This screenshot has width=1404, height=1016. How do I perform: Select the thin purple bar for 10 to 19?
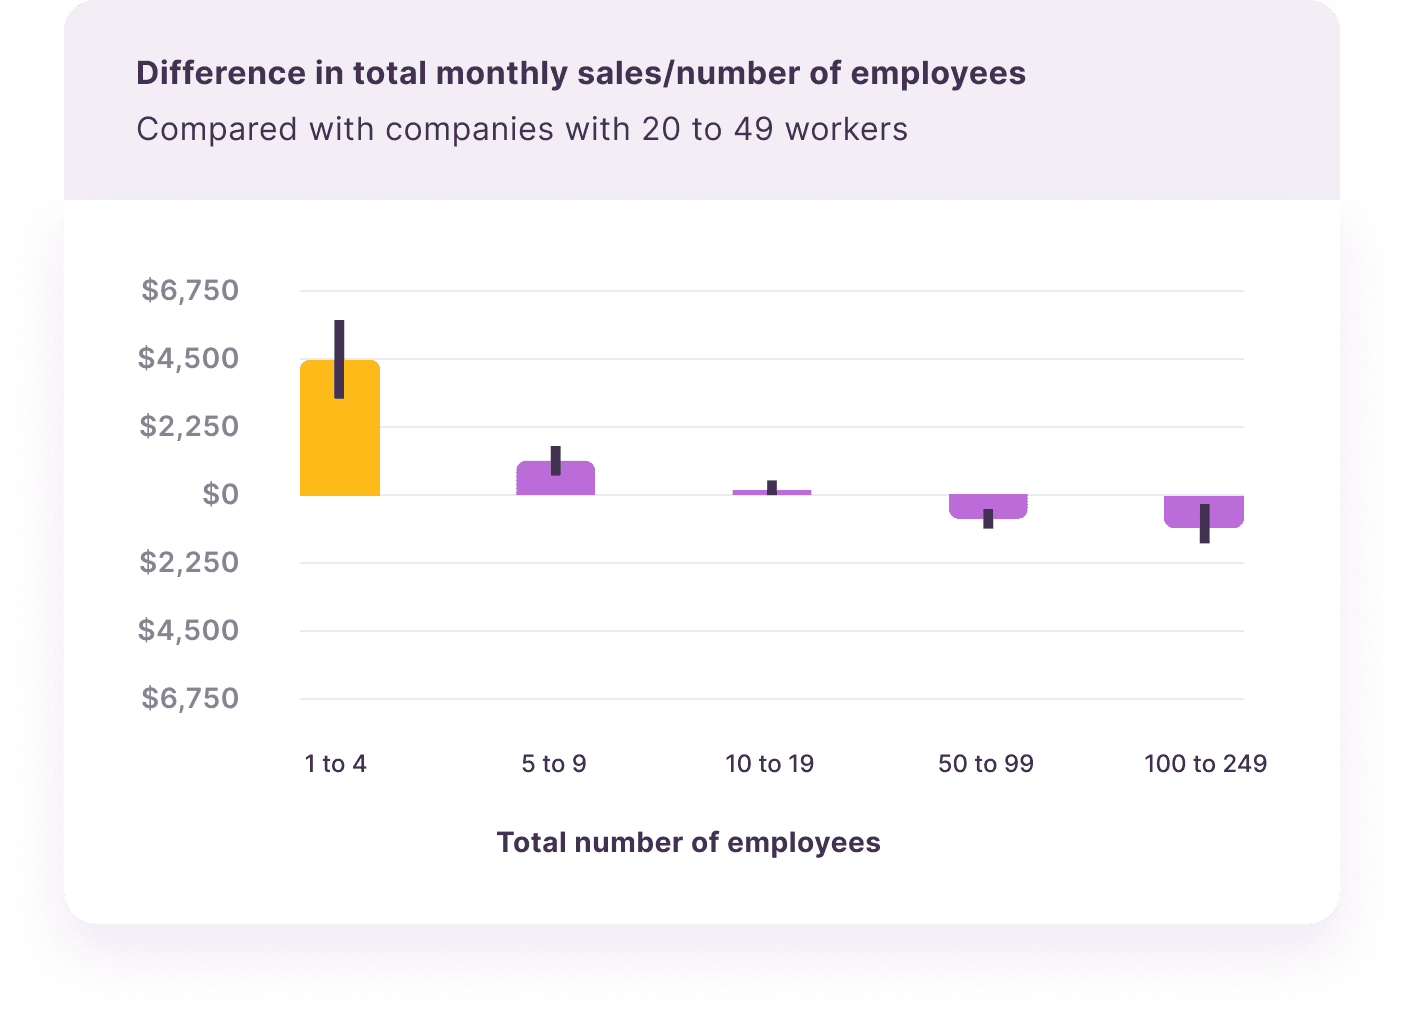tap(772, 492)
